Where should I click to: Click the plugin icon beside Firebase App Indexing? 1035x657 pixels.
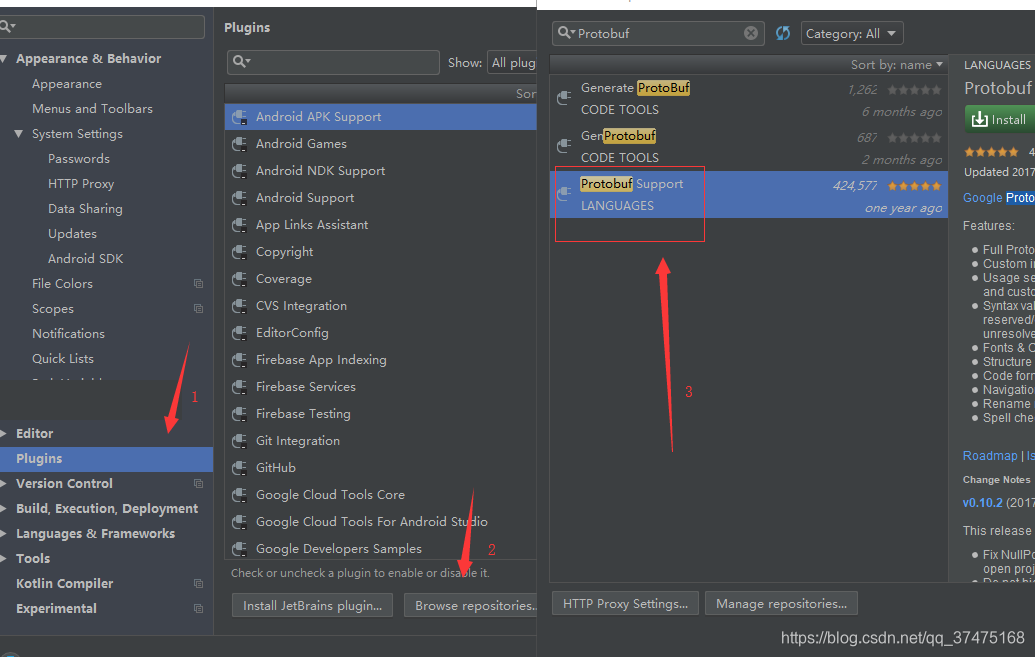(x=240, y=361)
